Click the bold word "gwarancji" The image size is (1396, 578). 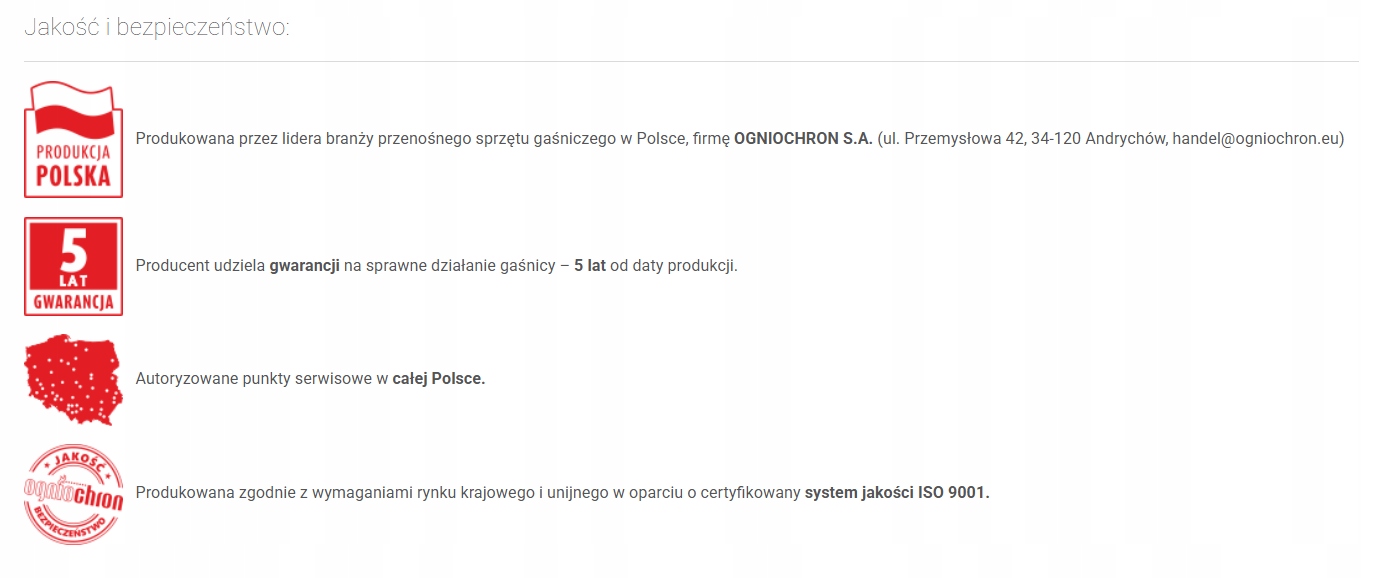point(304,266)
